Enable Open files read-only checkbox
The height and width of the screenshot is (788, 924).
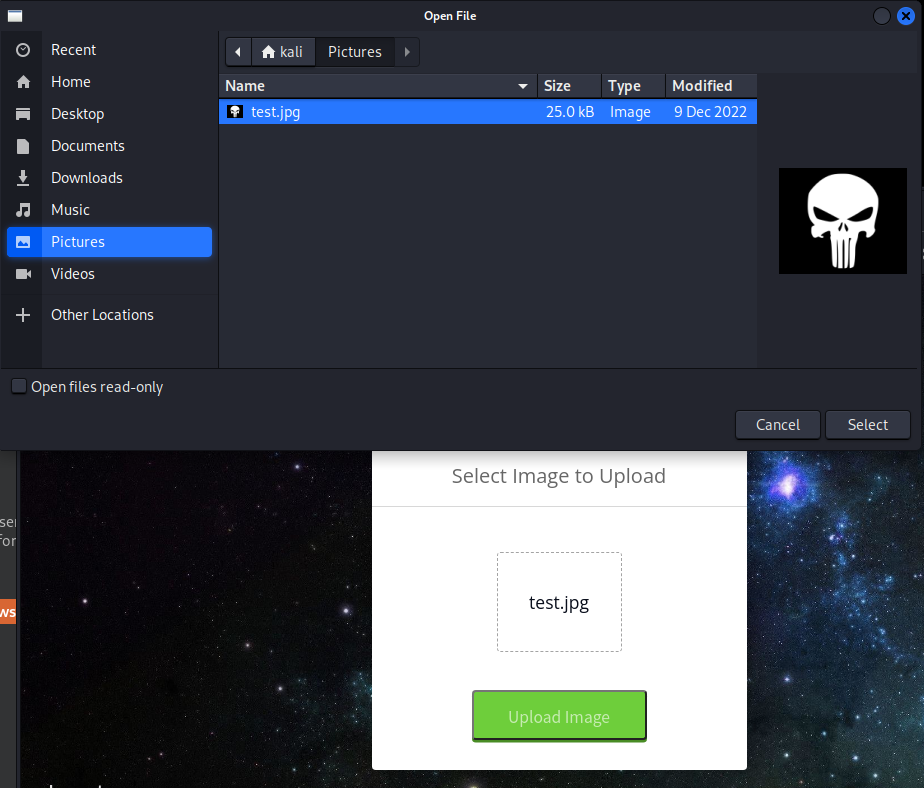[19, 386]
